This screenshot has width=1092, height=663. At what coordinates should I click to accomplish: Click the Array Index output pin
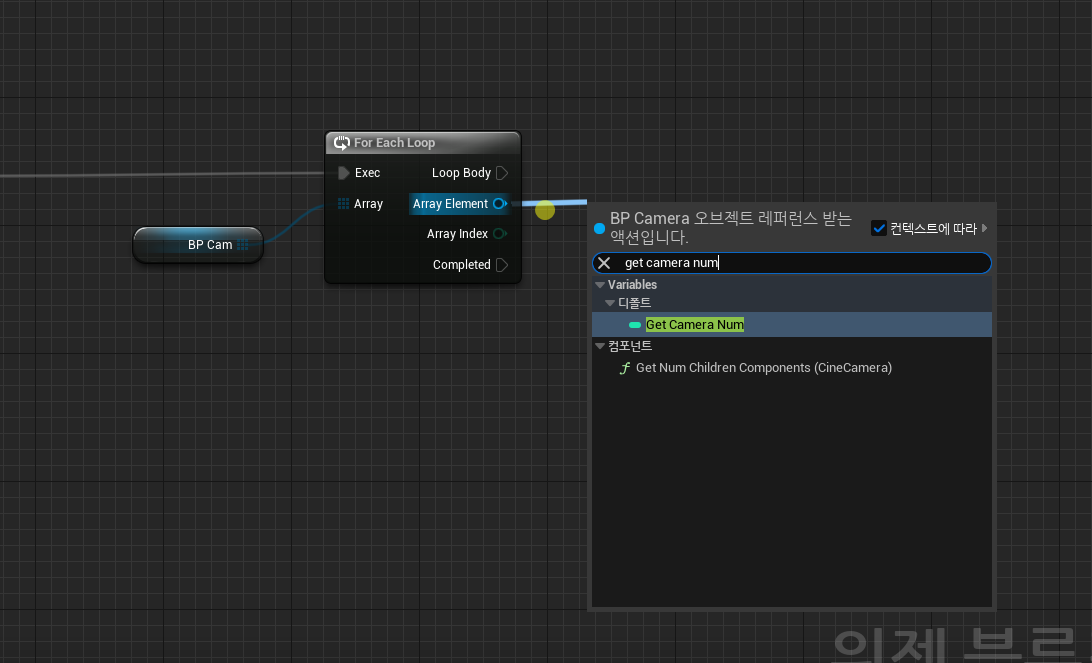[x=499, y=233]
